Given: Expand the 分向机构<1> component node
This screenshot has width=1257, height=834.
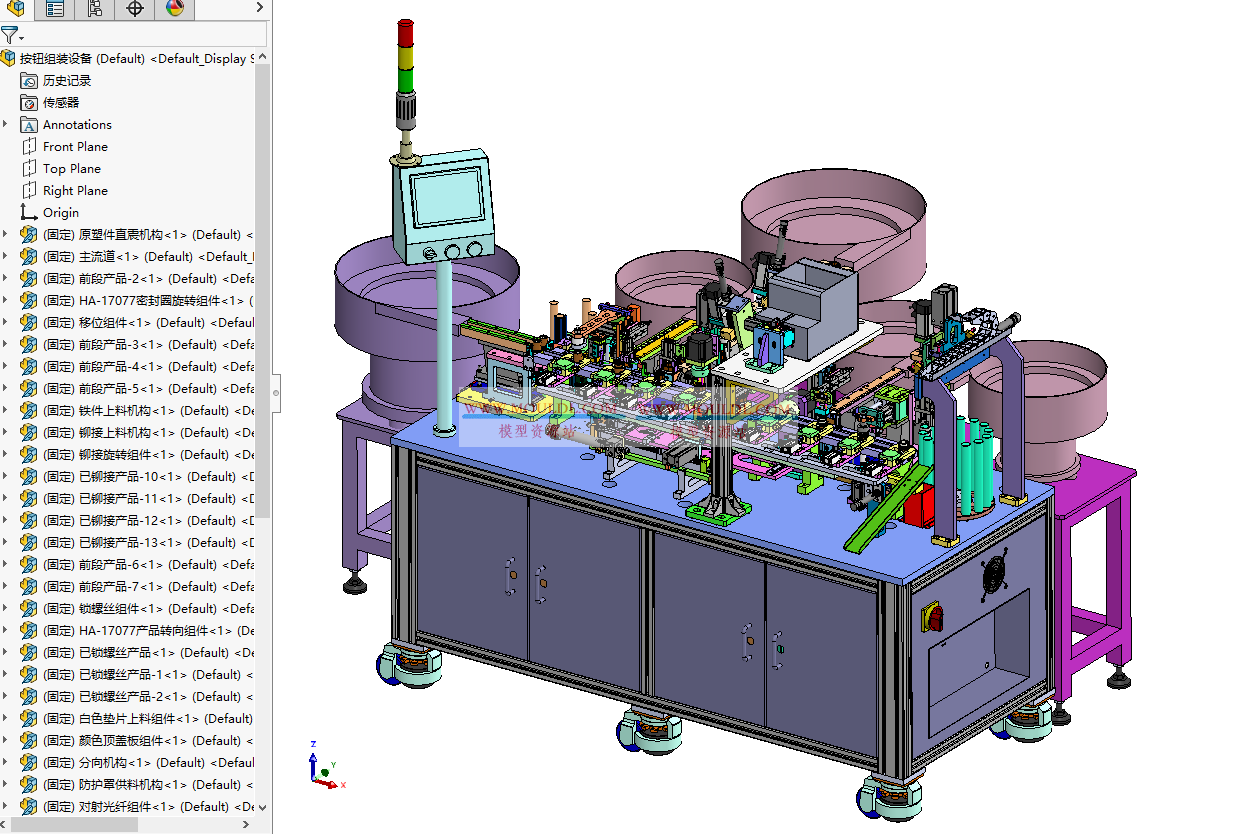Looking at the screenshot, I should pyautogui.click(x=6, y=762).
